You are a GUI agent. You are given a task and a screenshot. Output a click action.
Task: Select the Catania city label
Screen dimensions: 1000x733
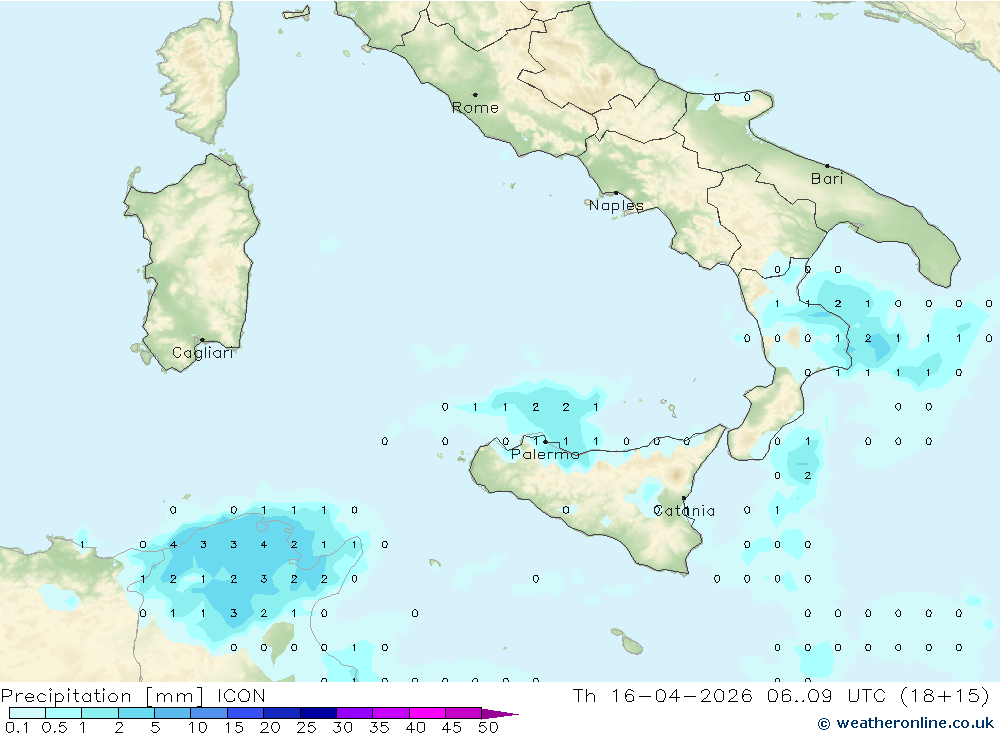684,510
